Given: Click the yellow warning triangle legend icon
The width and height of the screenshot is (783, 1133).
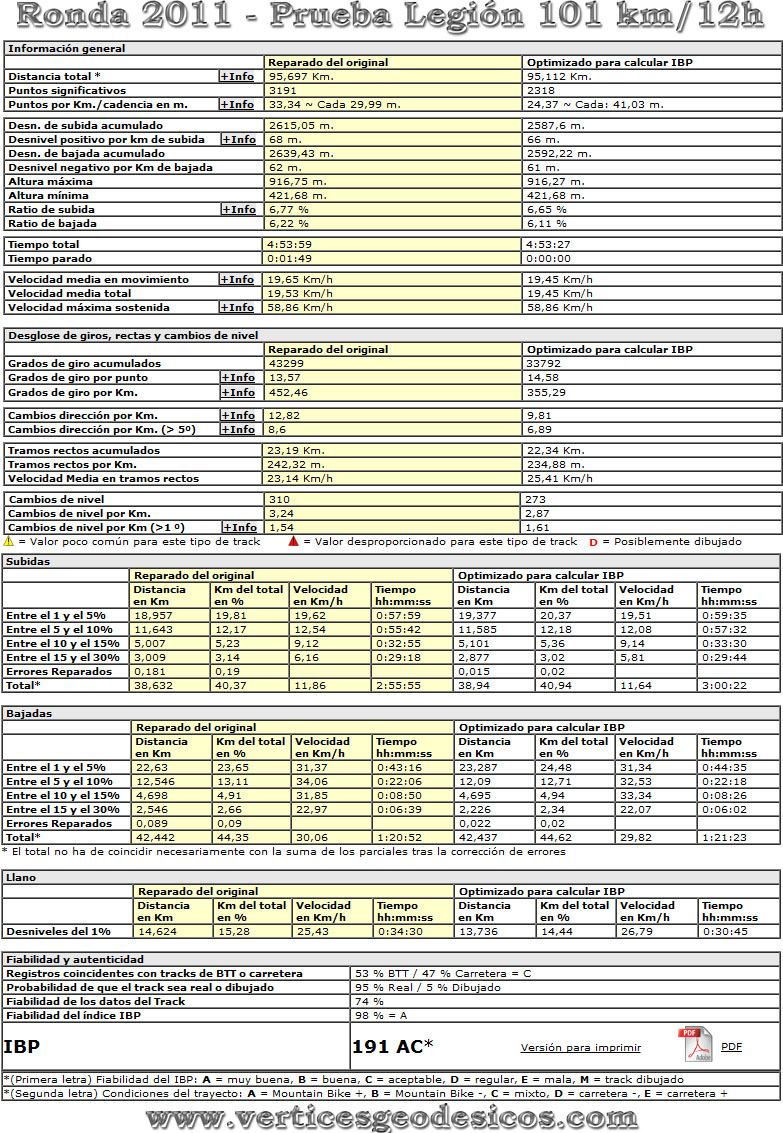Looking at the screenshot, I should (x=8, y=541).
